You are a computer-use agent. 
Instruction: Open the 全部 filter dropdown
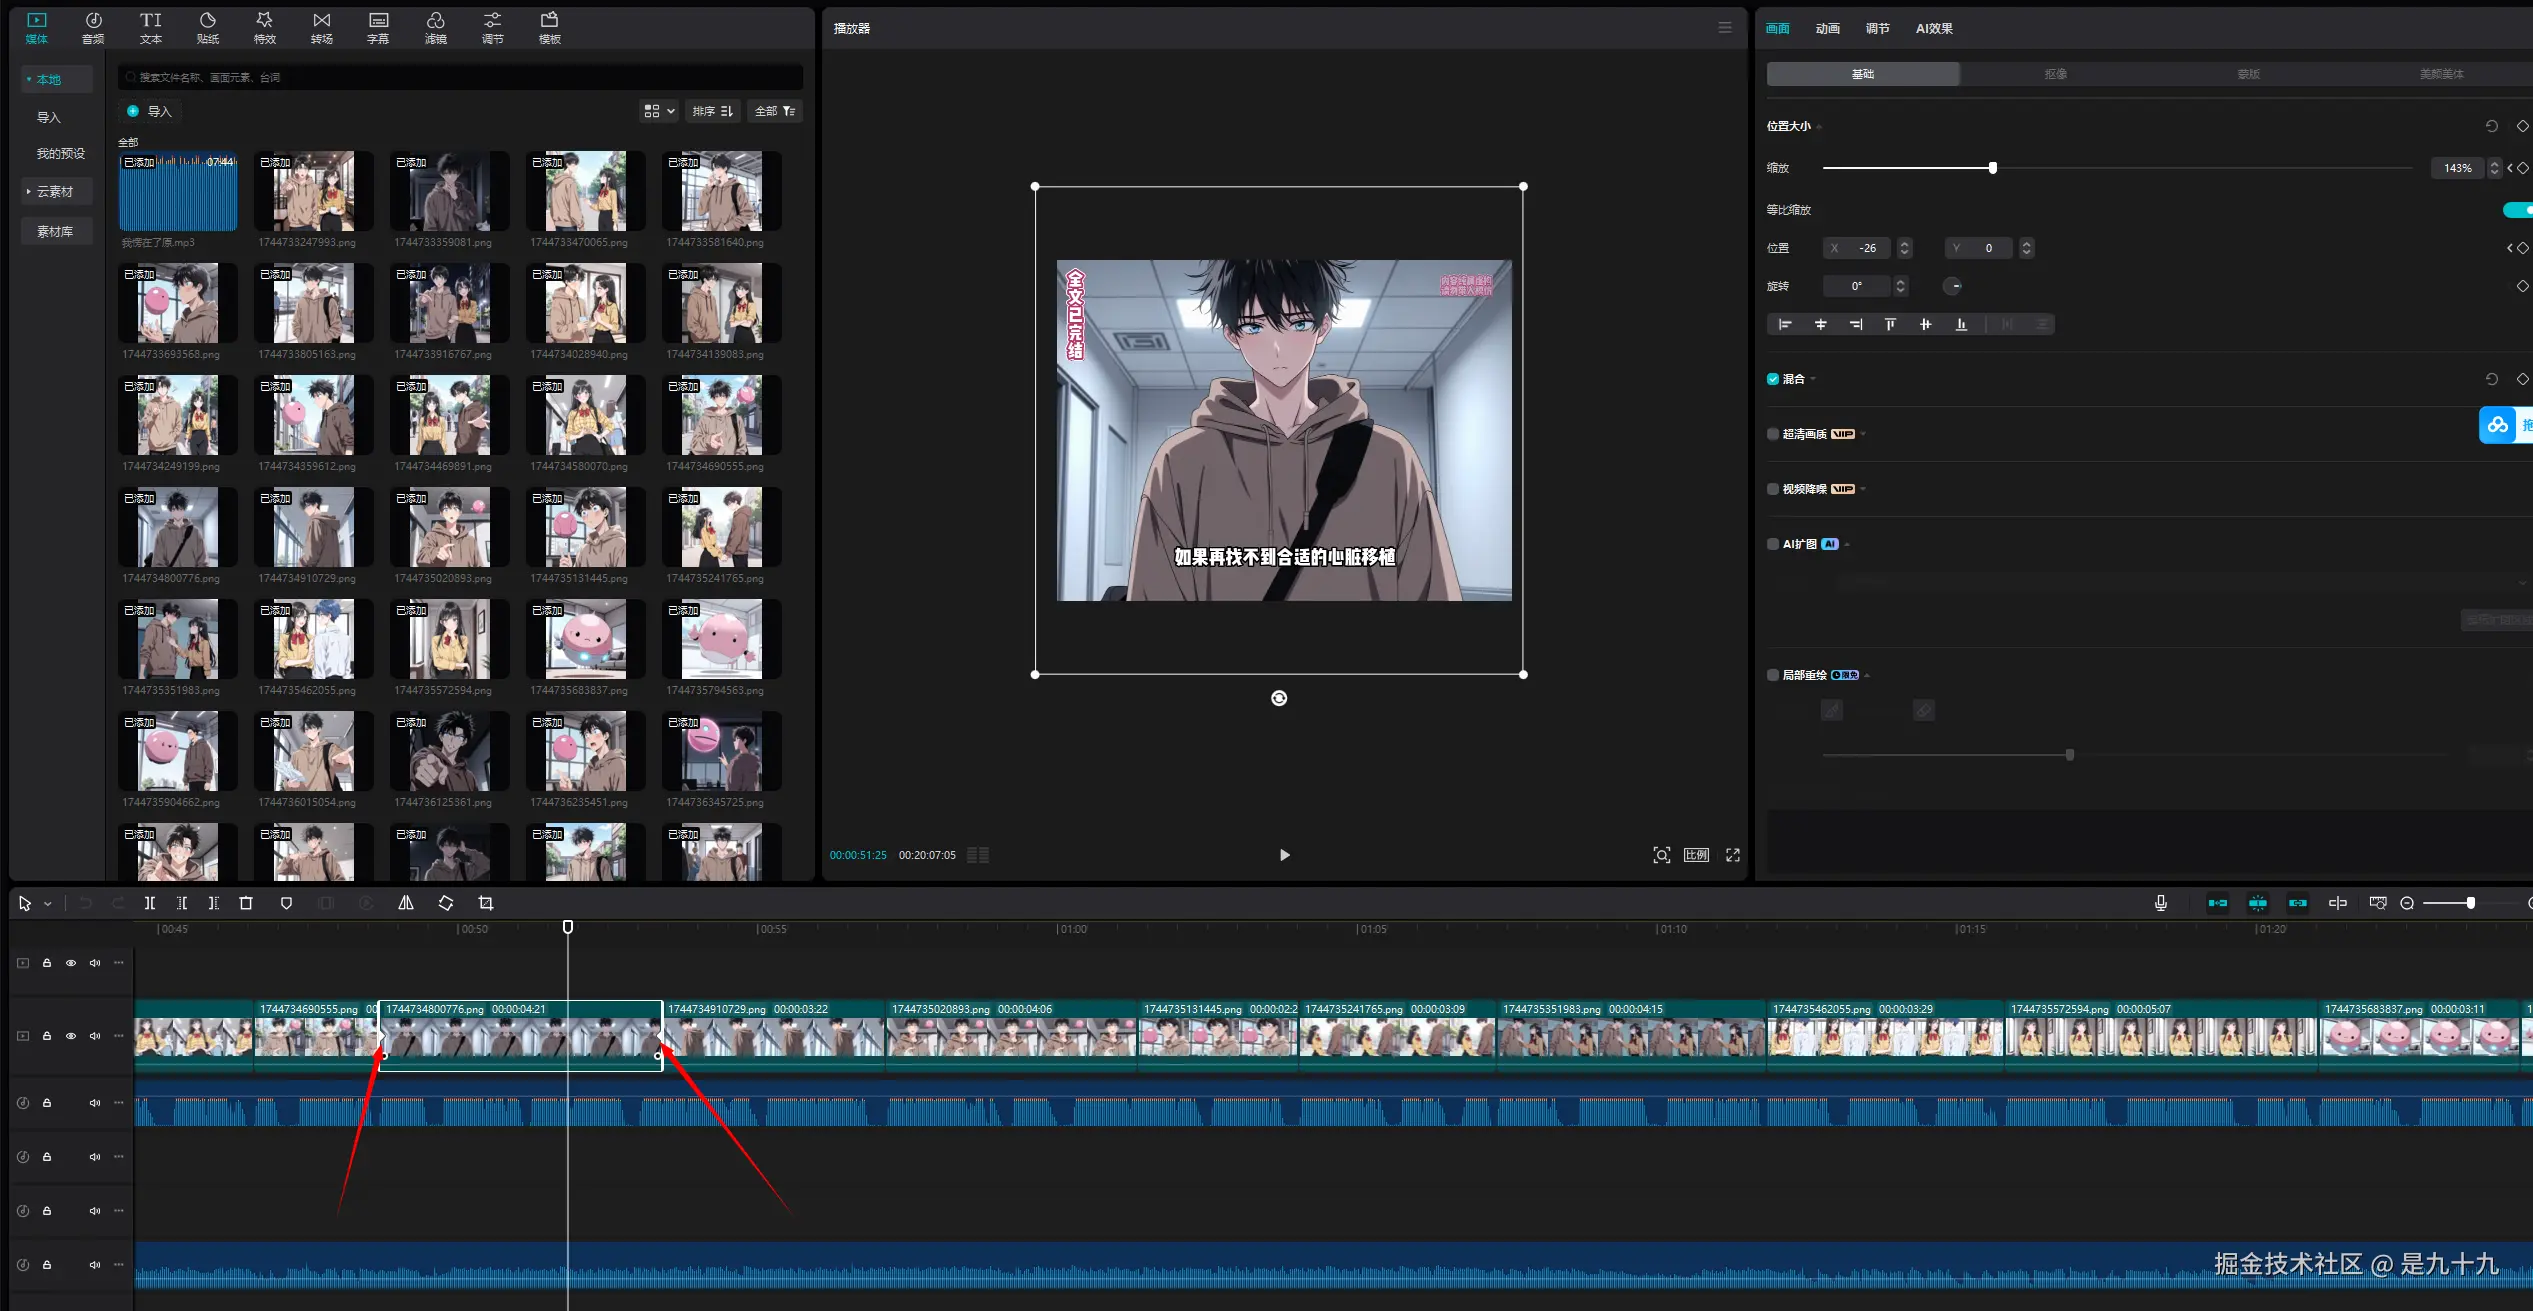(774, 111)
